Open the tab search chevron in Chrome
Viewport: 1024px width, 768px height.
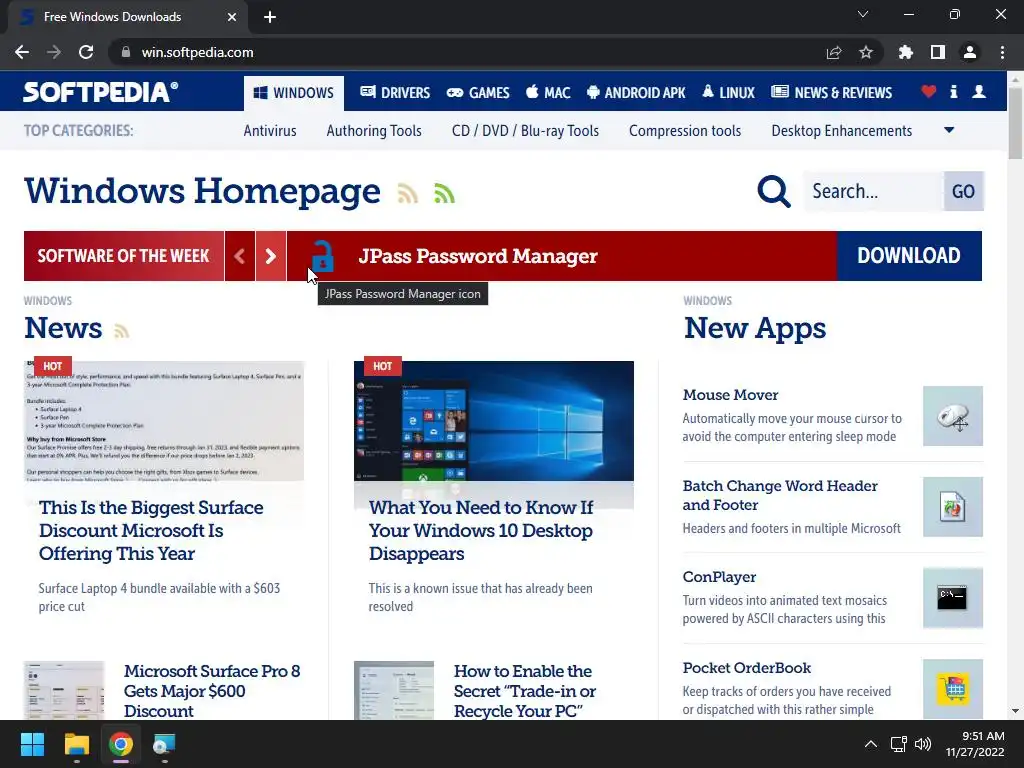pyautogui.click(x=863, y=14)
